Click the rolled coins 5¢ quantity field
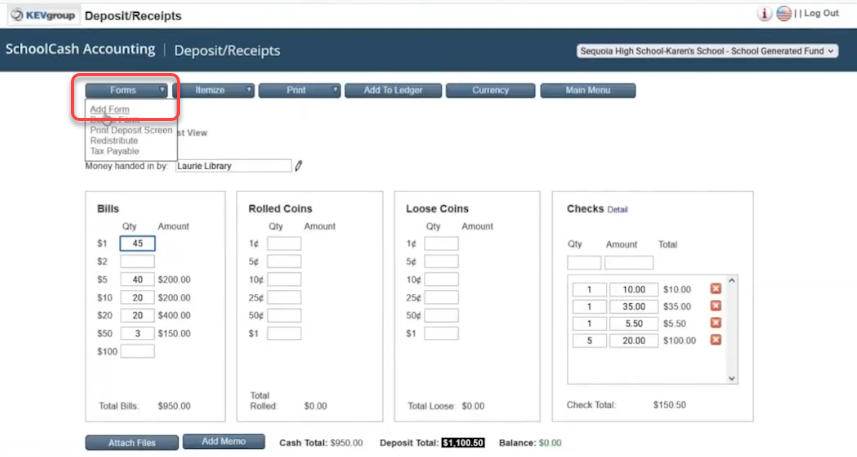This screenshot has height=457, width=857. pyautogui.click(x=284, y=261)
